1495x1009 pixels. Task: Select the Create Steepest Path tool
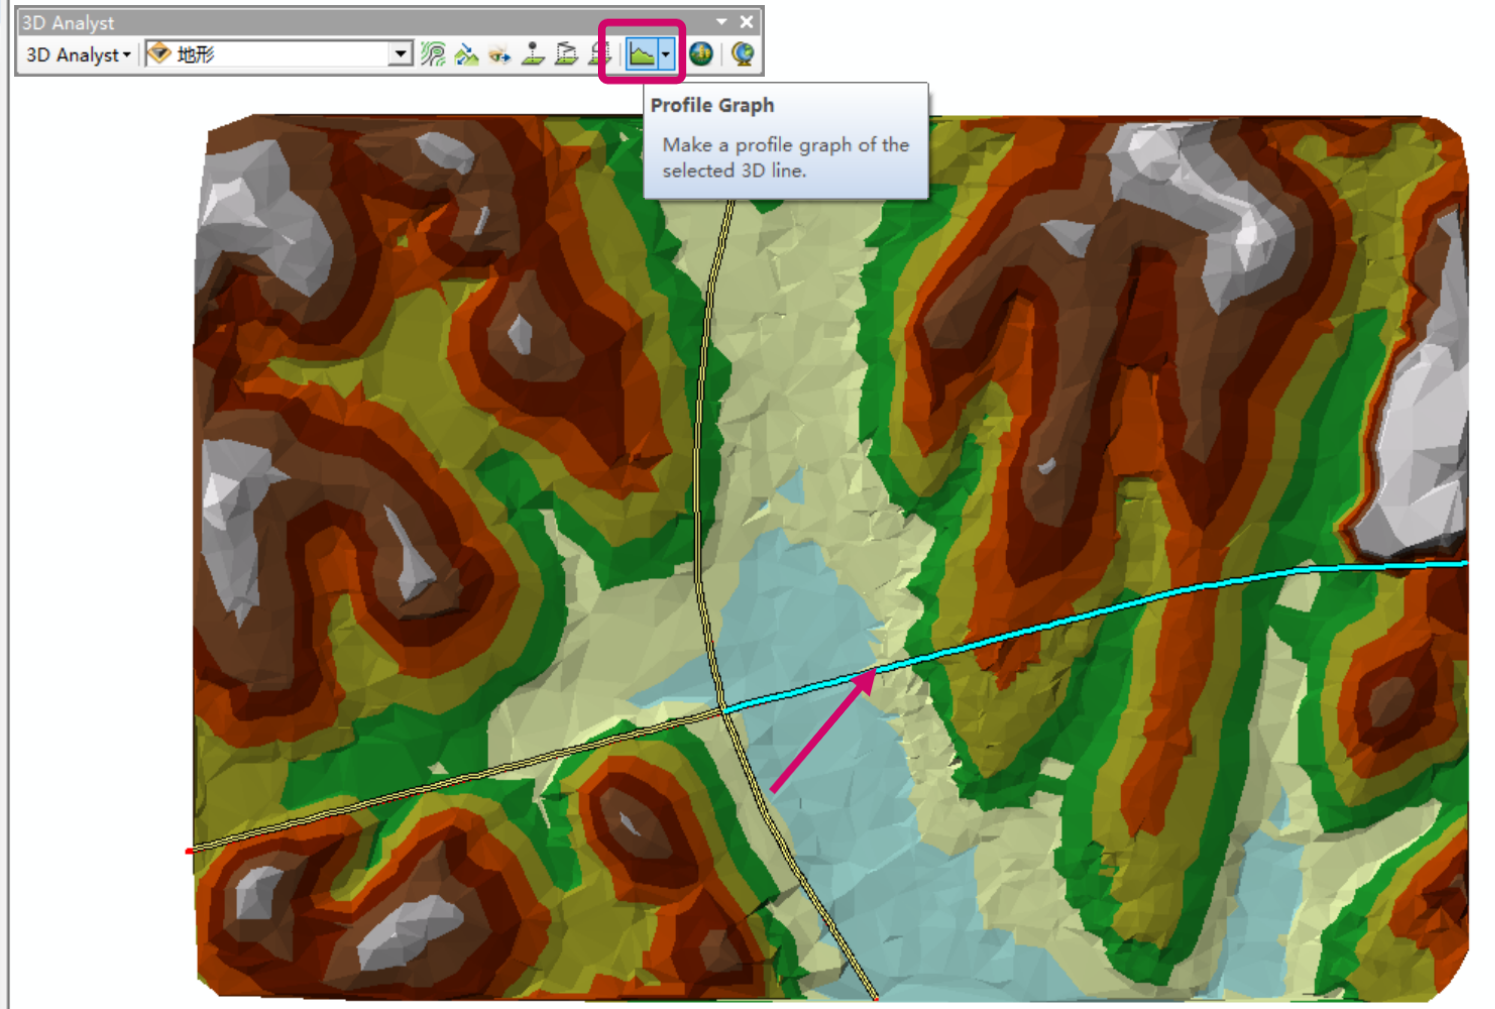click(x=466, y=54)
